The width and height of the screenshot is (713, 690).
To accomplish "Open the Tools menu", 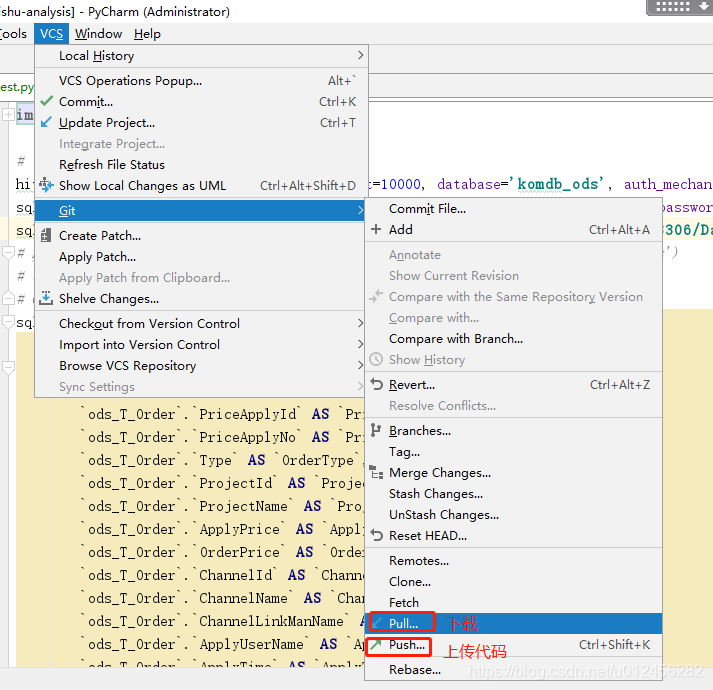I will (13, 34).
